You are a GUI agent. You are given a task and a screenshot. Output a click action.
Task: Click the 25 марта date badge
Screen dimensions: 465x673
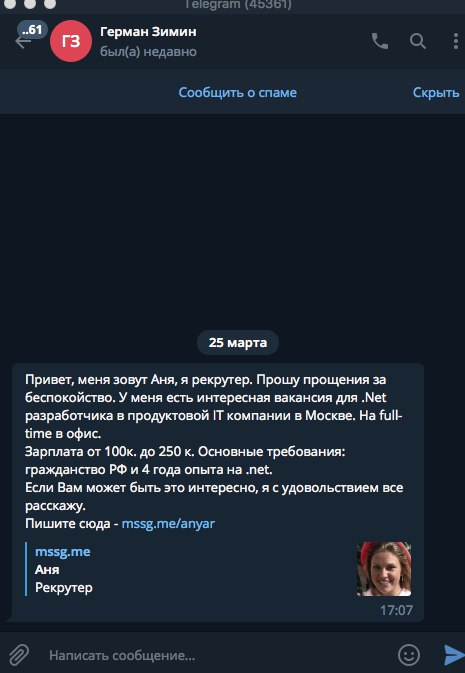pos(238,343)
